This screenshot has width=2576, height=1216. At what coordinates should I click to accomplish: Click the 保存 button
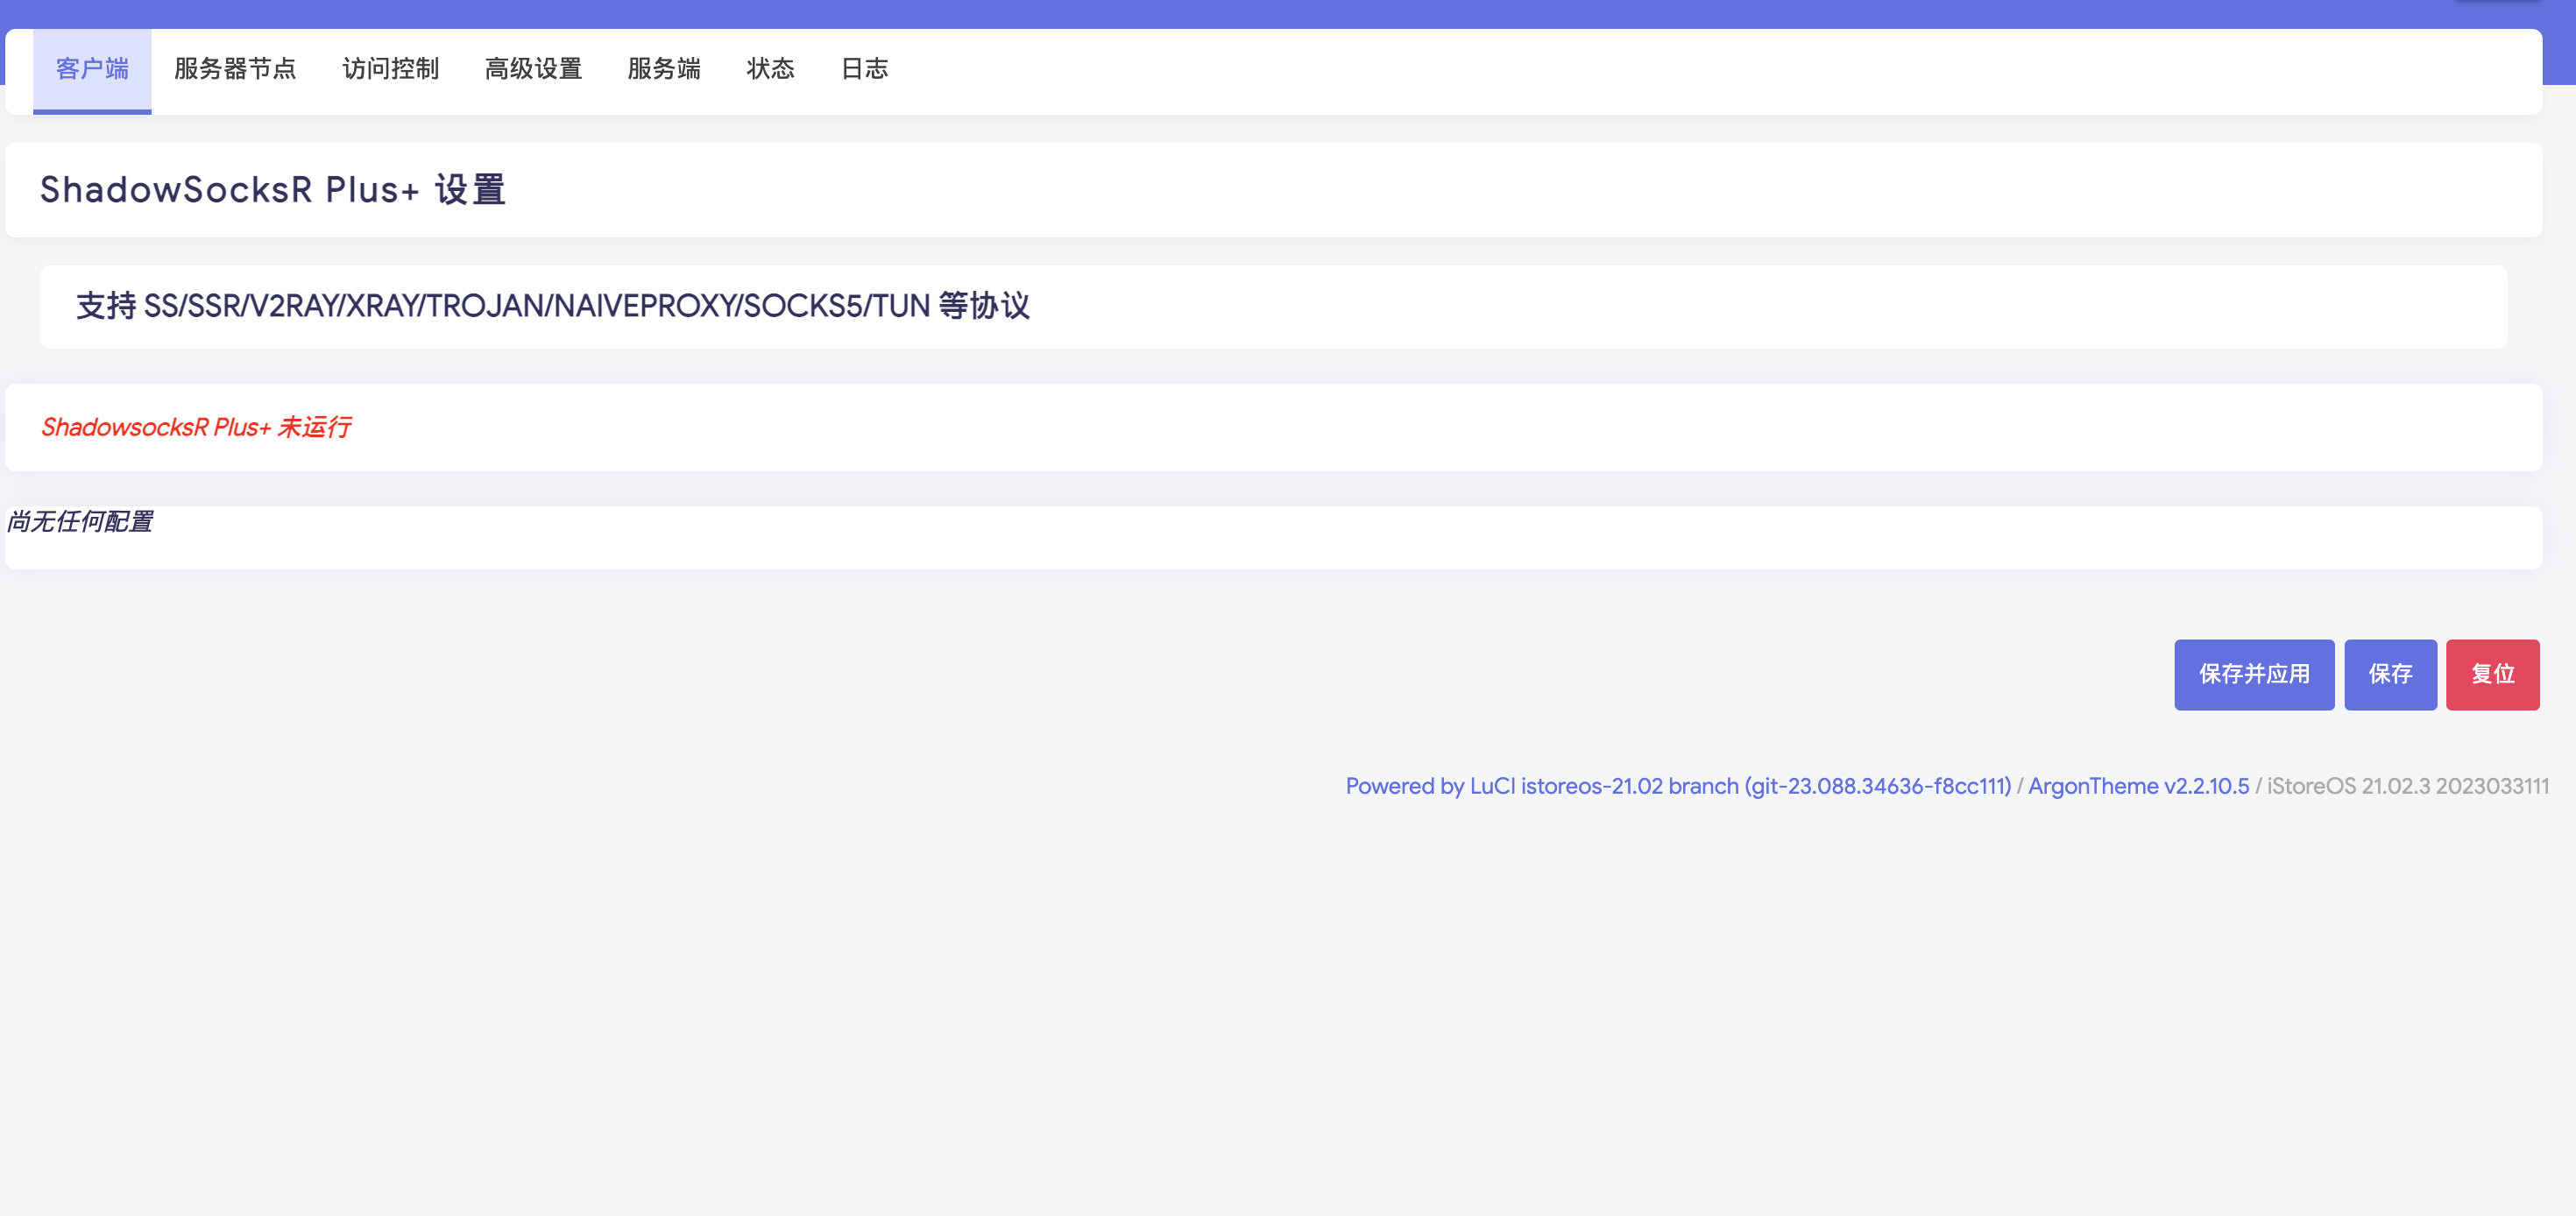[2390, 674]
